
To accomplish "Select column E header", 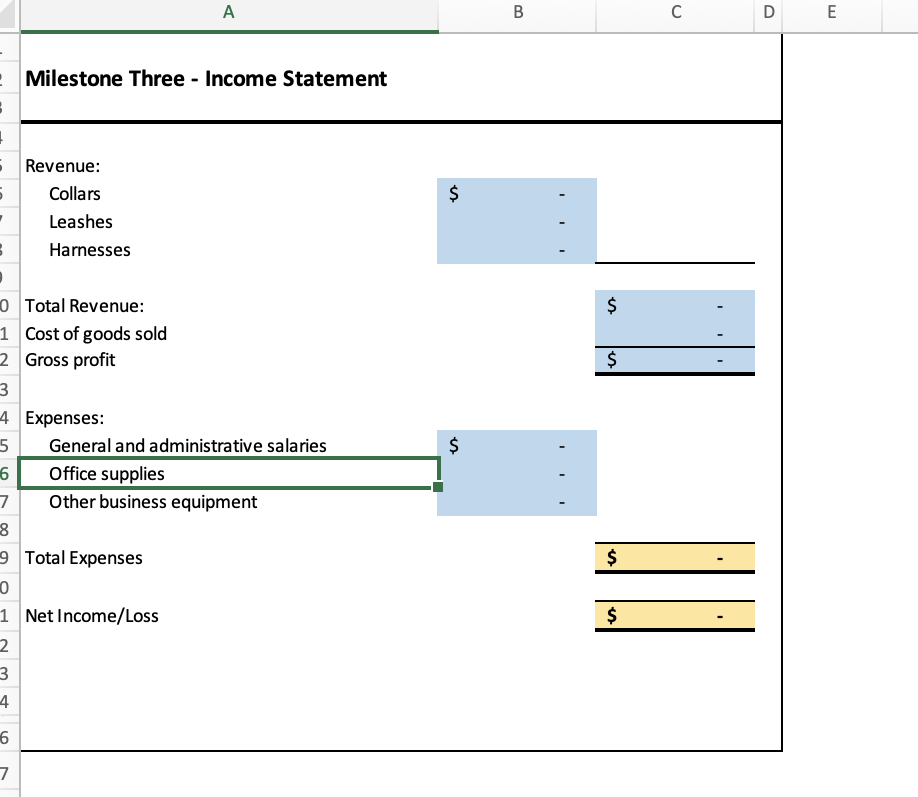I will [x=833, y=14].
